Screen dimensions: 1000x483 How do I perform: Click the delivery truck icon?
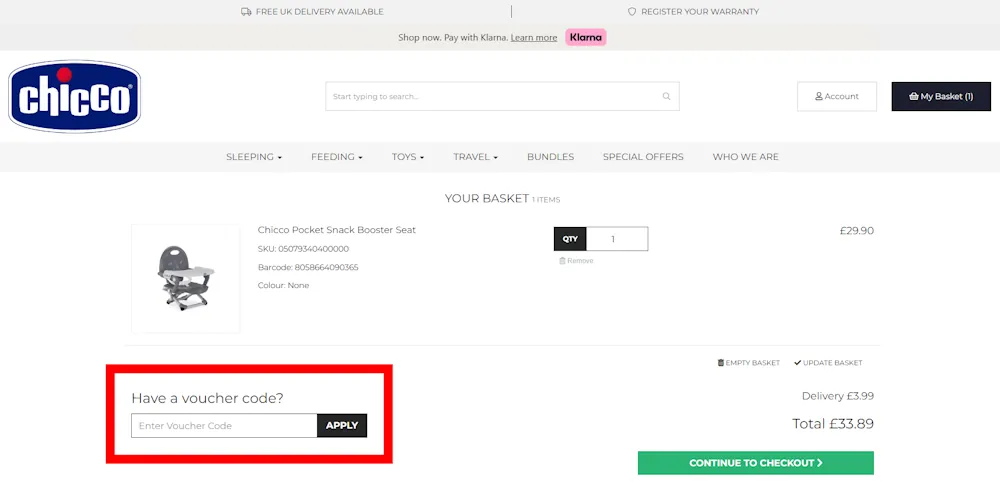point(246,11)
